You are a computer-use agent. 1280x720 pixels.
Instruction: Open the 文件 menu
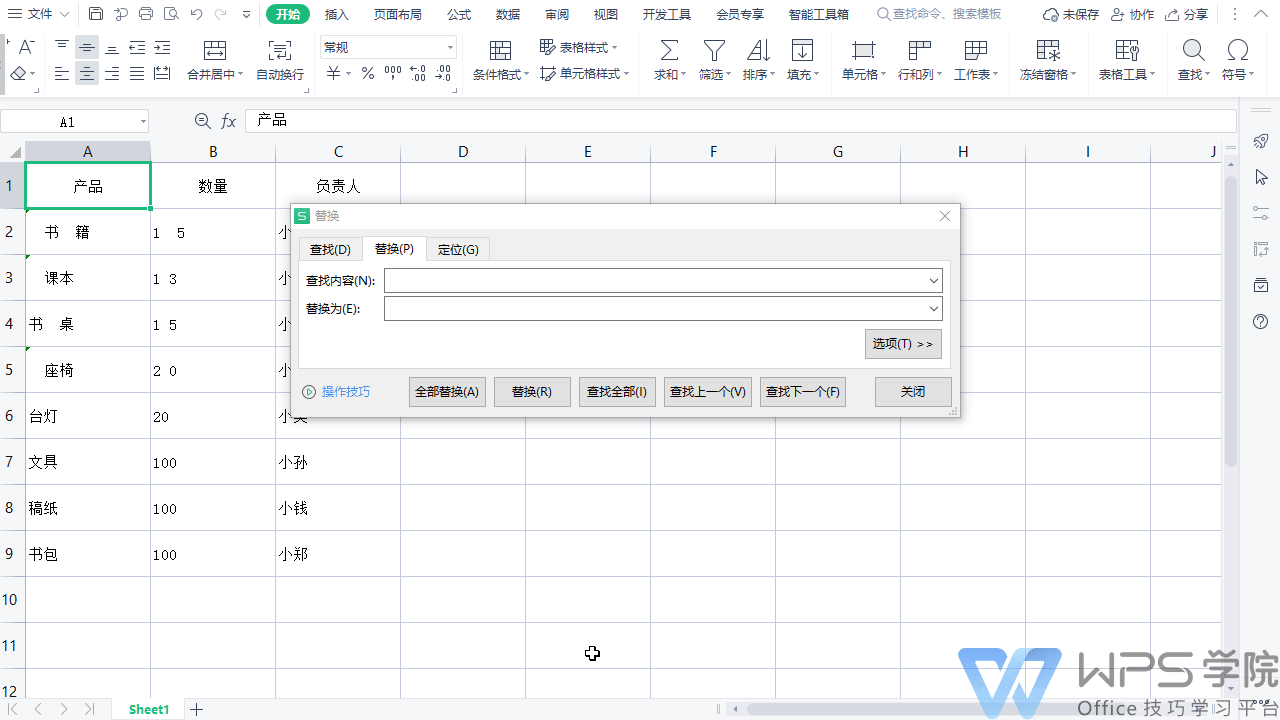pyautogui.click(x=39, y=14)
